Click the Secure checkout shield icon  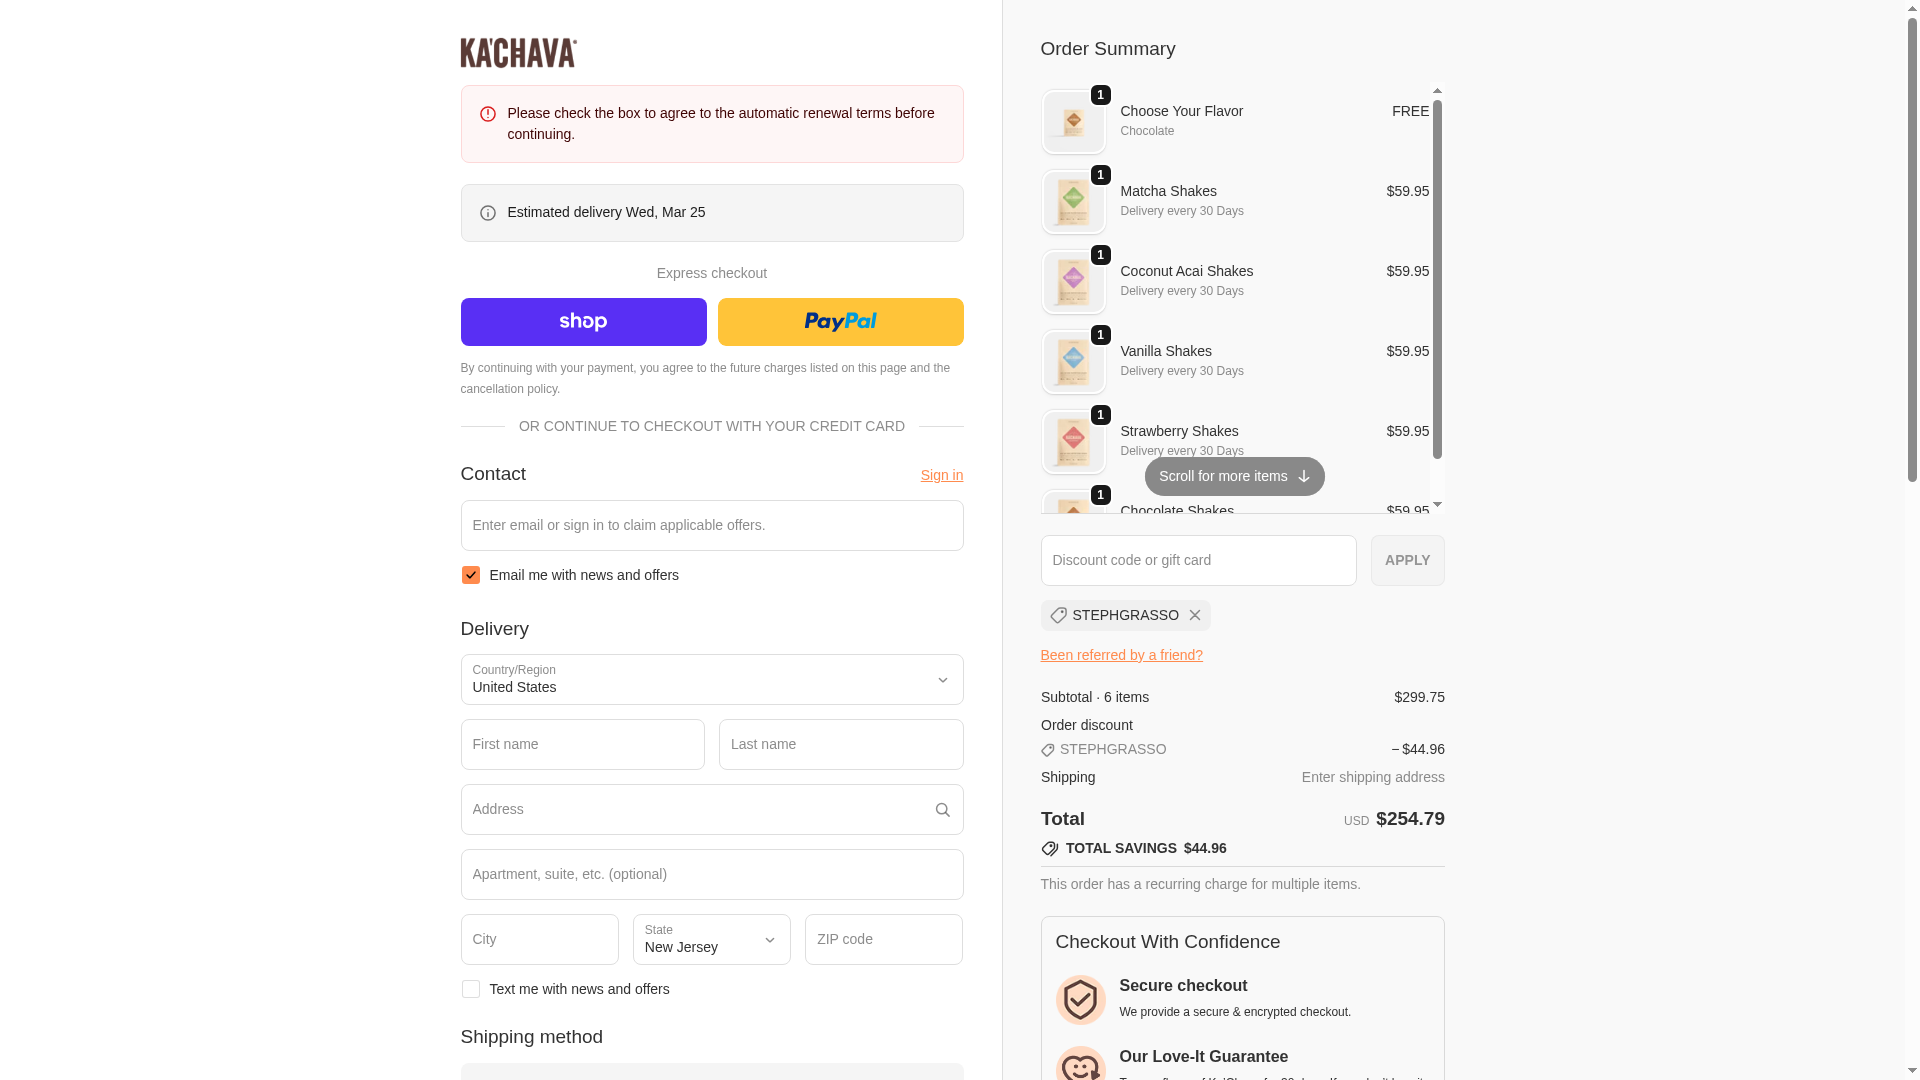(x=1080, y=999)
